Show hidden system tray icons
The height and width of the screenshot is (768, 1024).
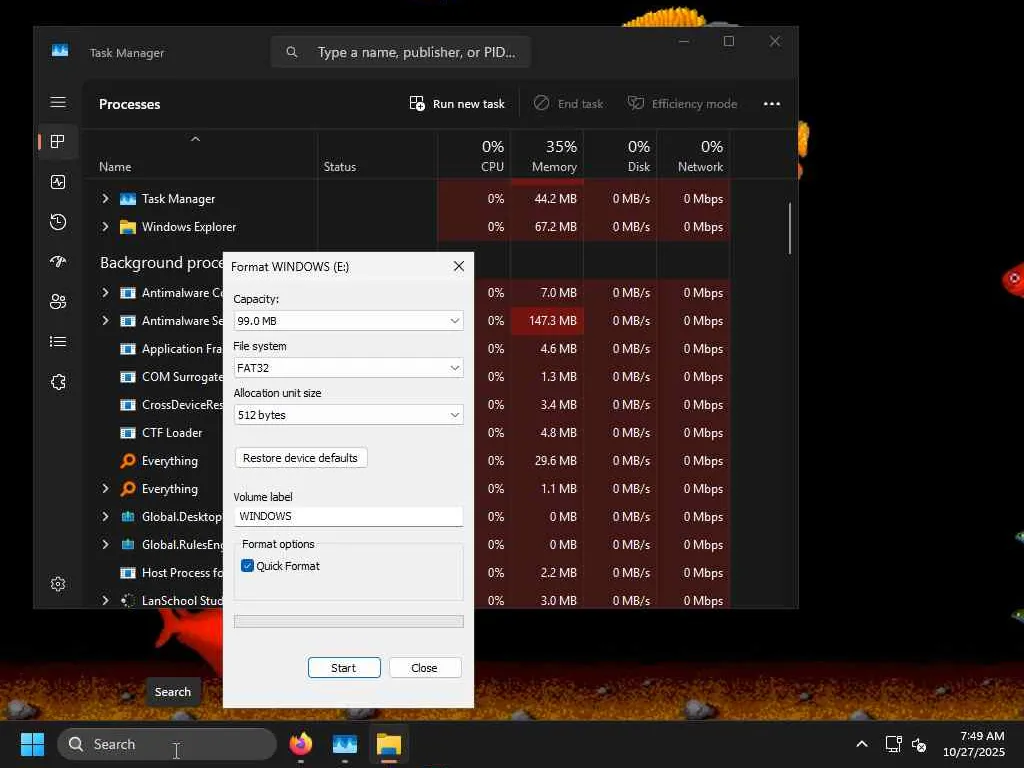[x=862, y=744]
